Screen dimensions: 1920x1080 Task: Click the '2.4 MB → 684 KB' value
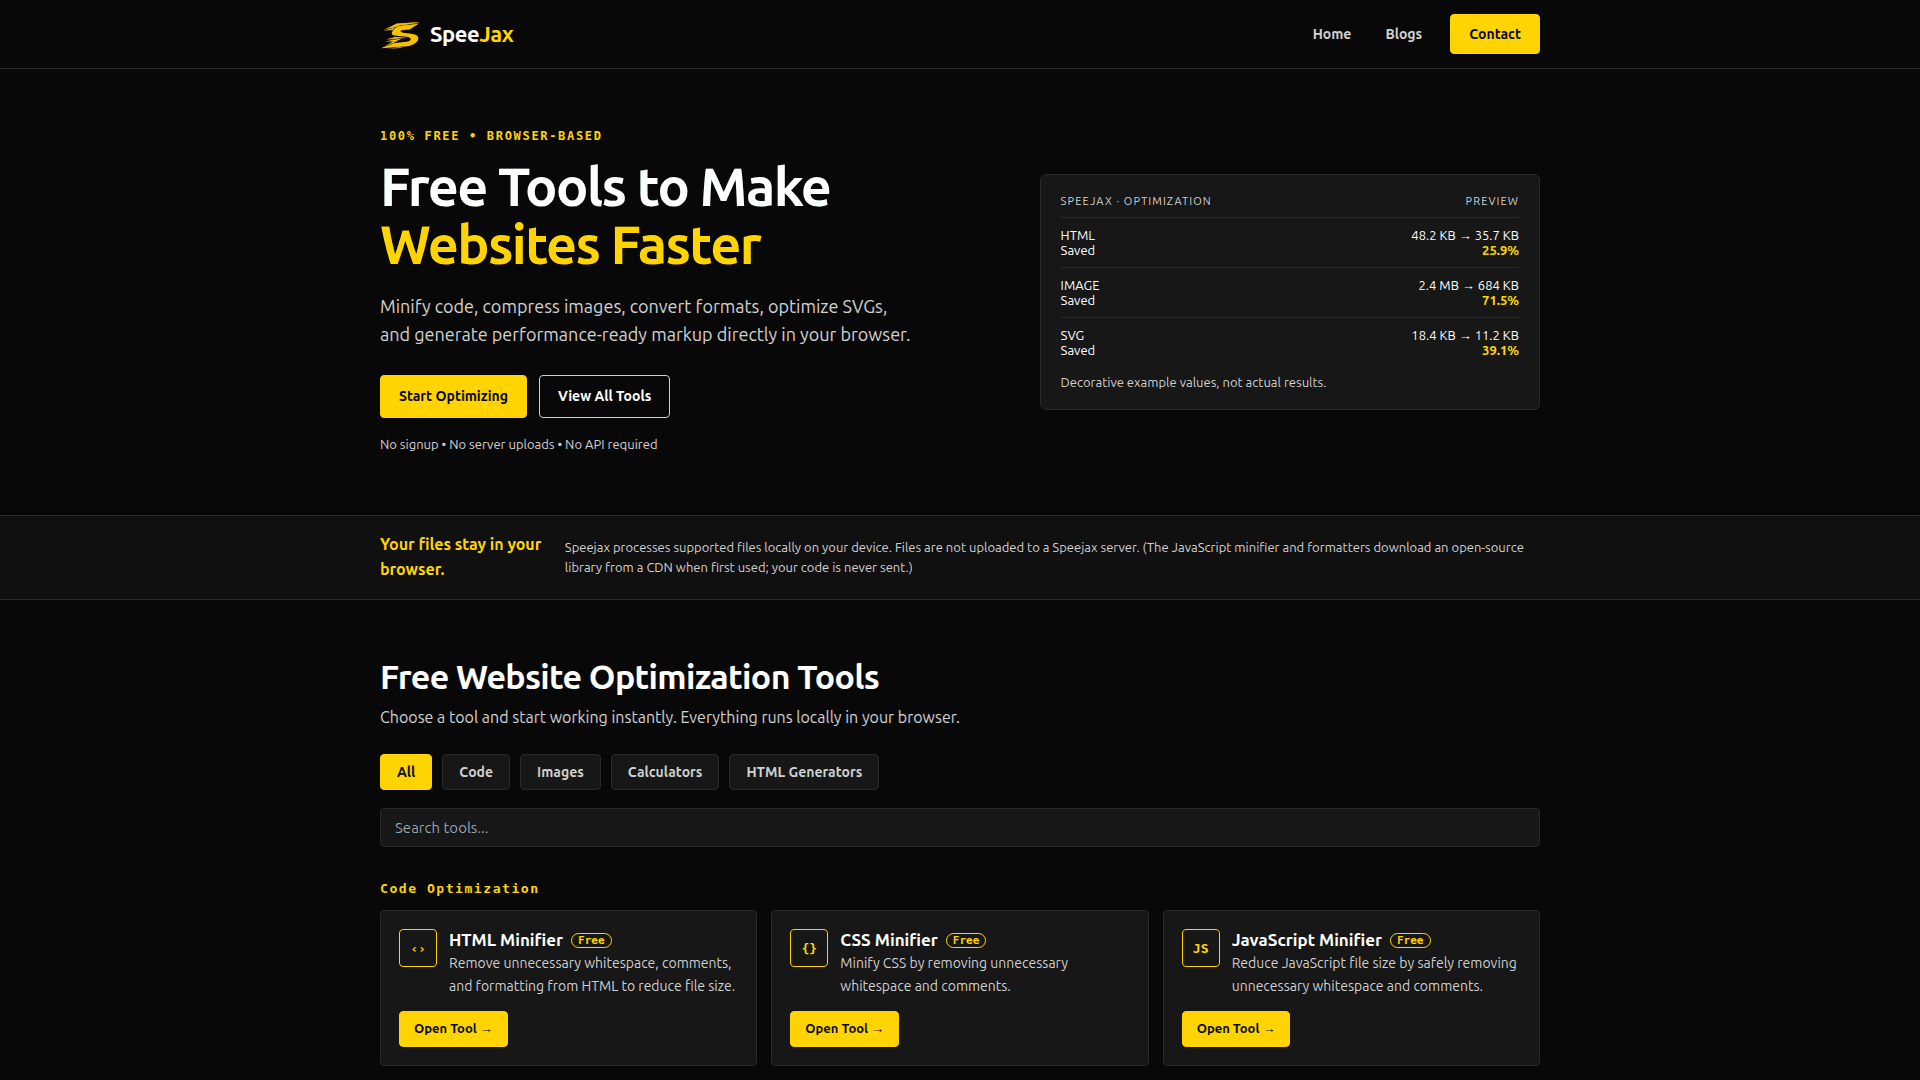1468,286
